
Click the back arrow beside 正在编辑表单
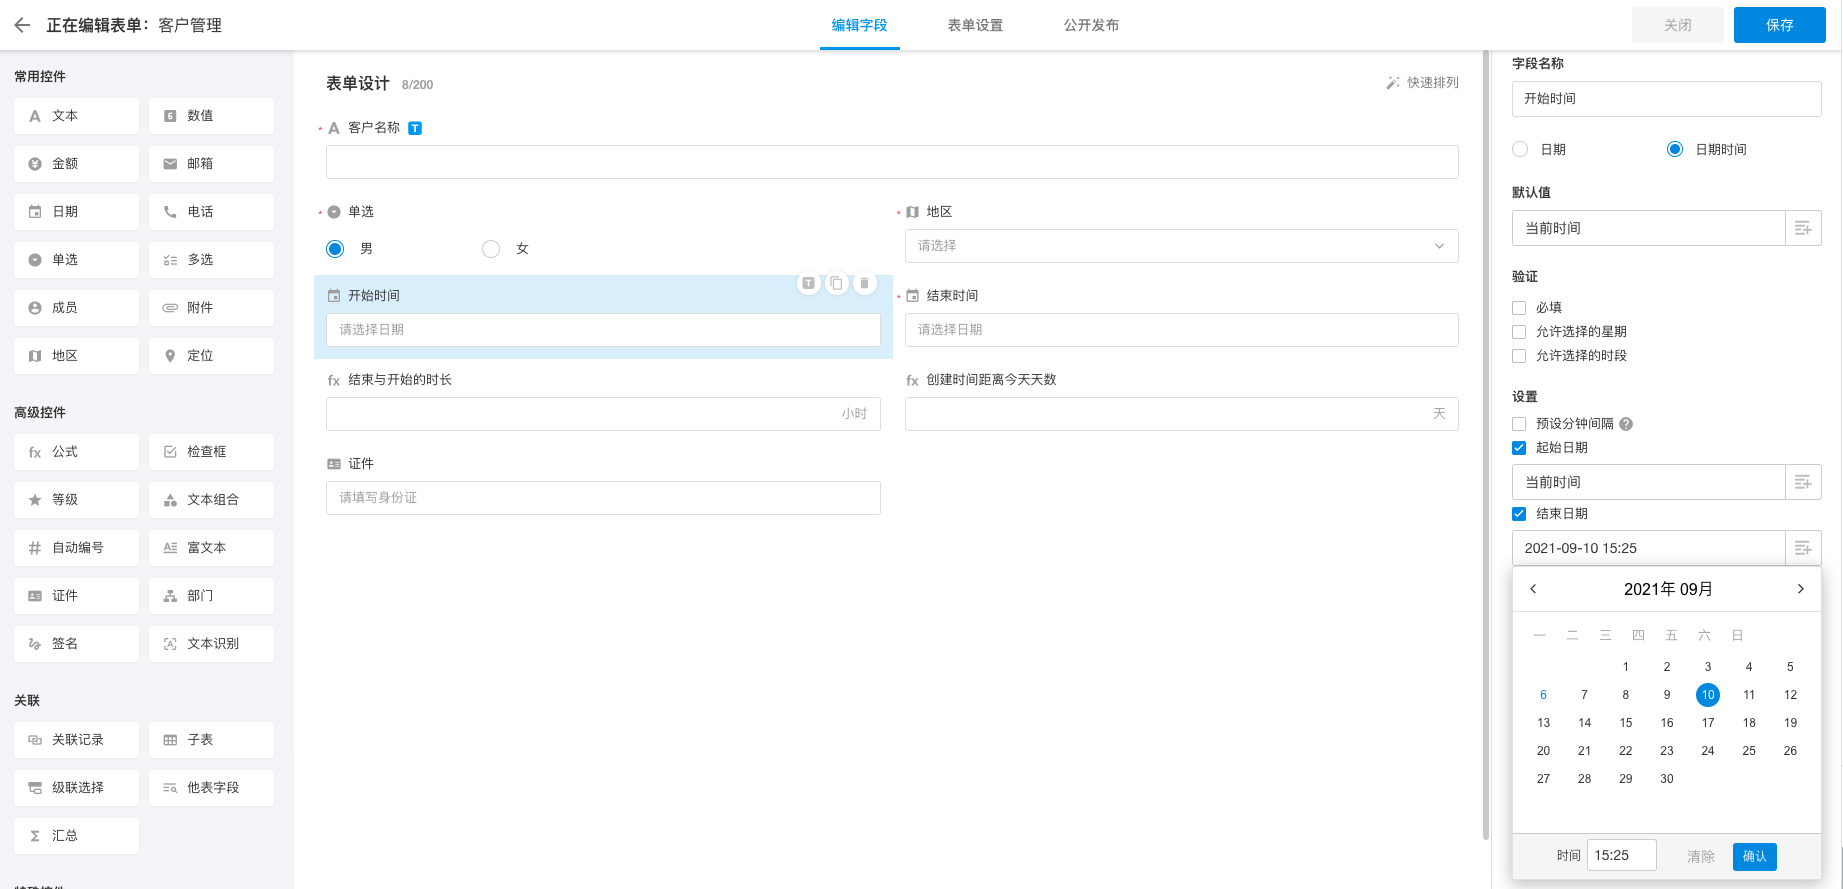(22, 25)
